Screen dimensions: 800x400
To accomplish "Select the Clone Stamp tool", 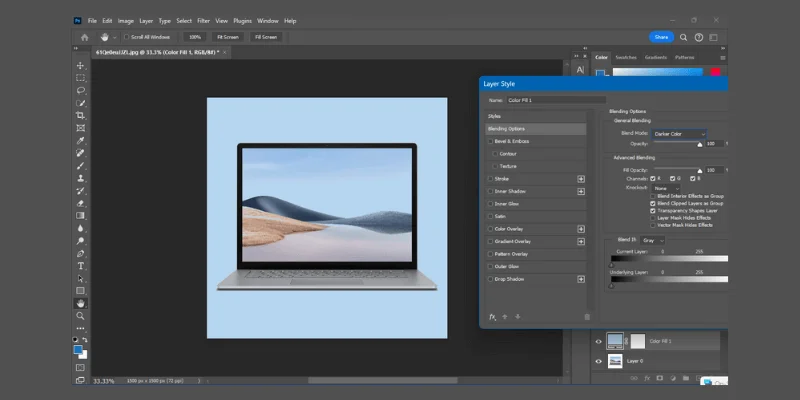I will pos(81,178).
